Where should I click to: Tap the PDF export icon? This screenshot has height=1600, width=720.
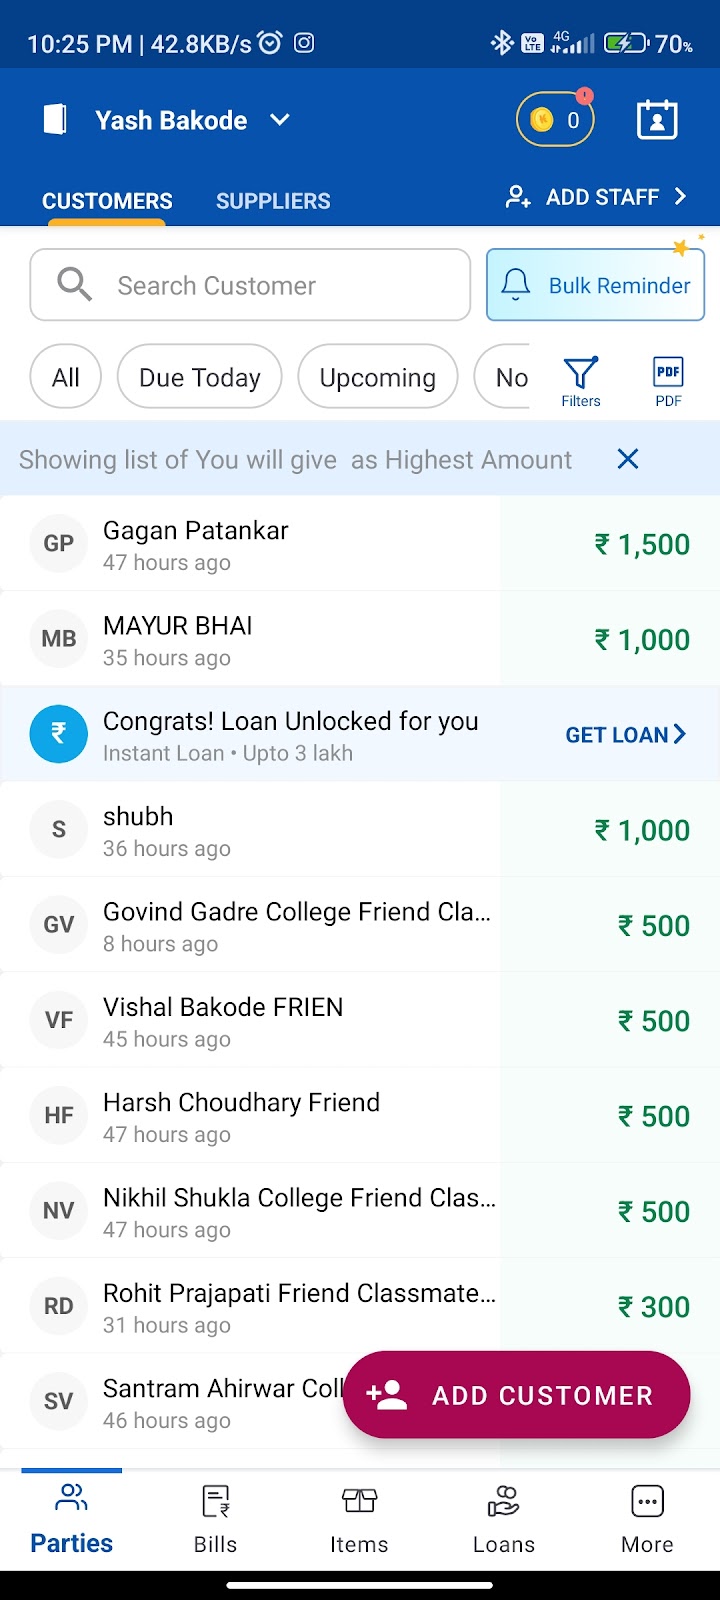(668, 380)
